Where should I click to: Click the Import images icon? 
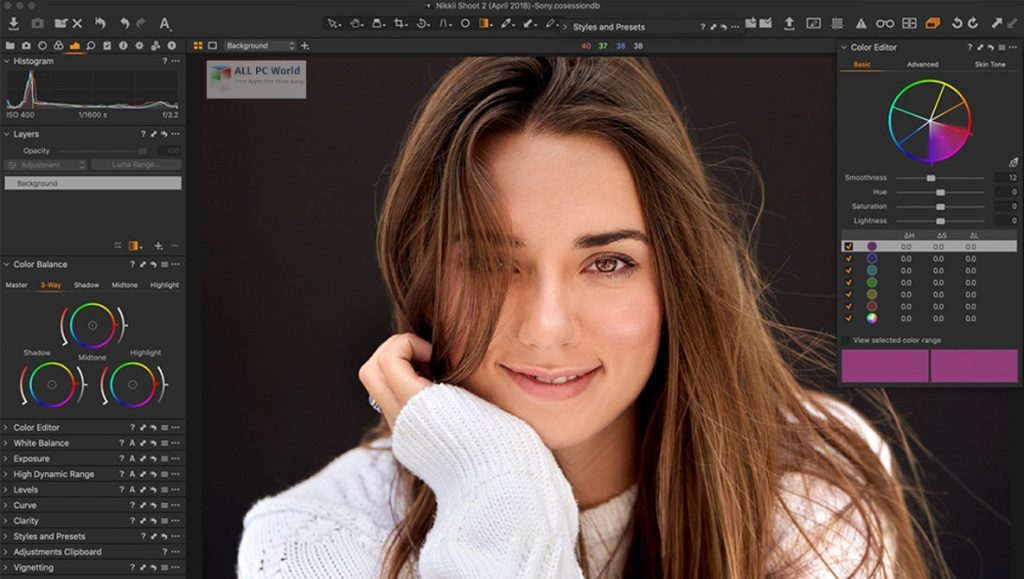click(14, 23)
